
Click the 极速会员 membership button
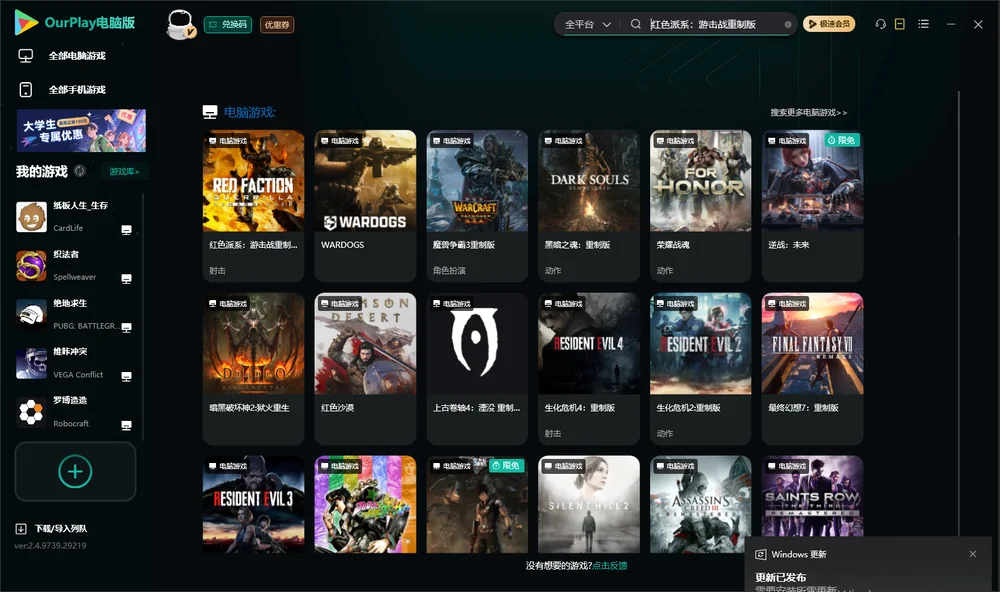[829, 24]
